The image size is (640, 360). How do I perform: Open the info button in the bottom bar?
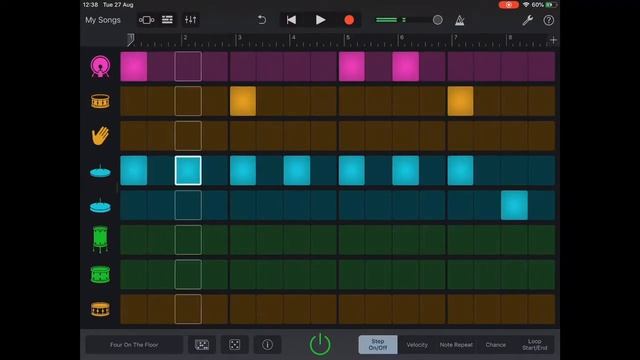point(267,345)
